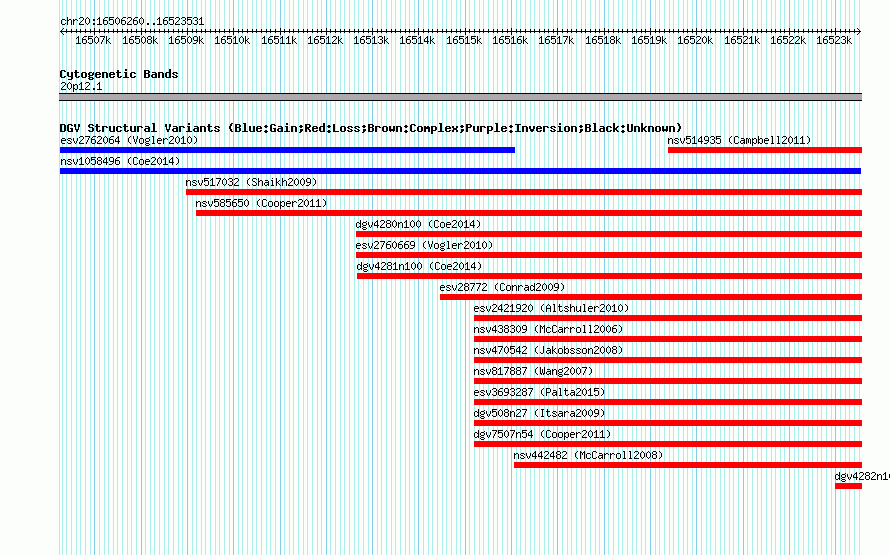
Task: Click the DGV Structural Variants track title
Action: (x=371, y=128)
